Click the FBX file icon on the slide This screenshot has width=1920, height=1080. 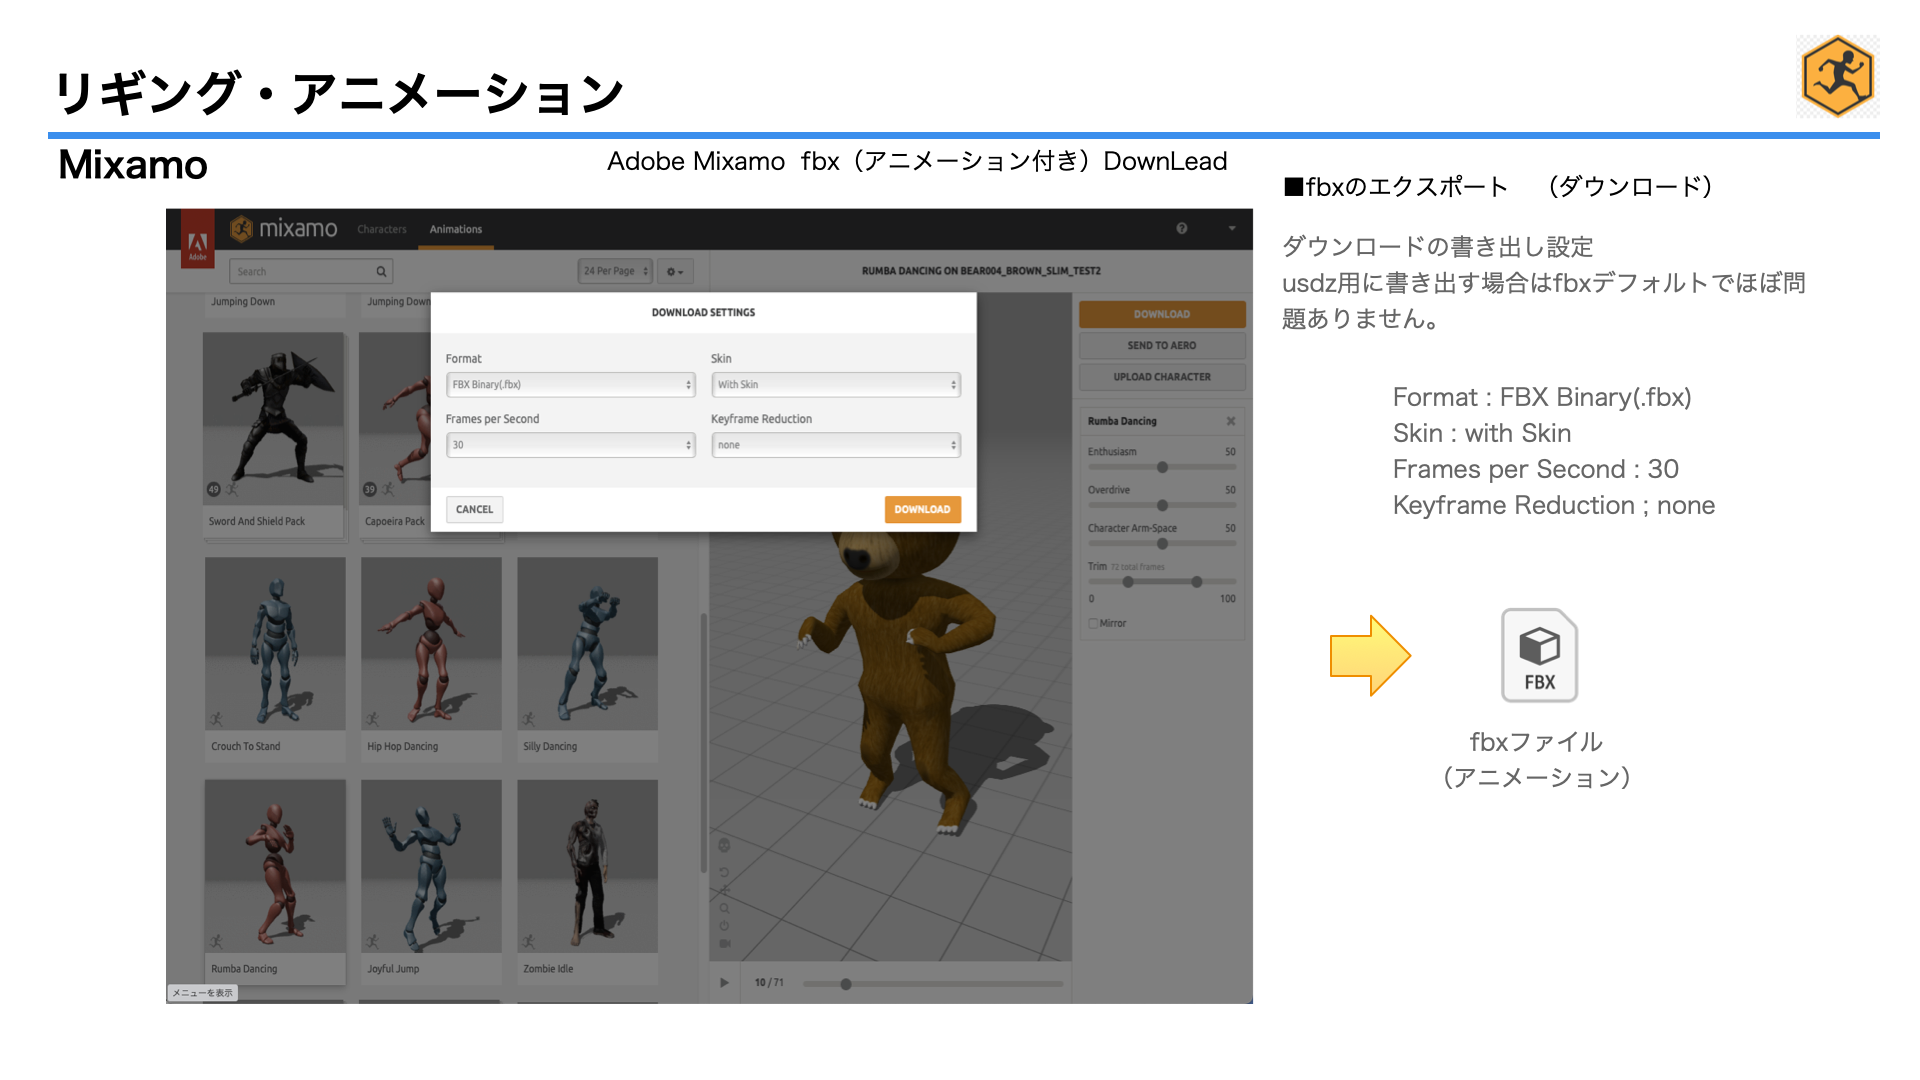(x=1539, y=655)
